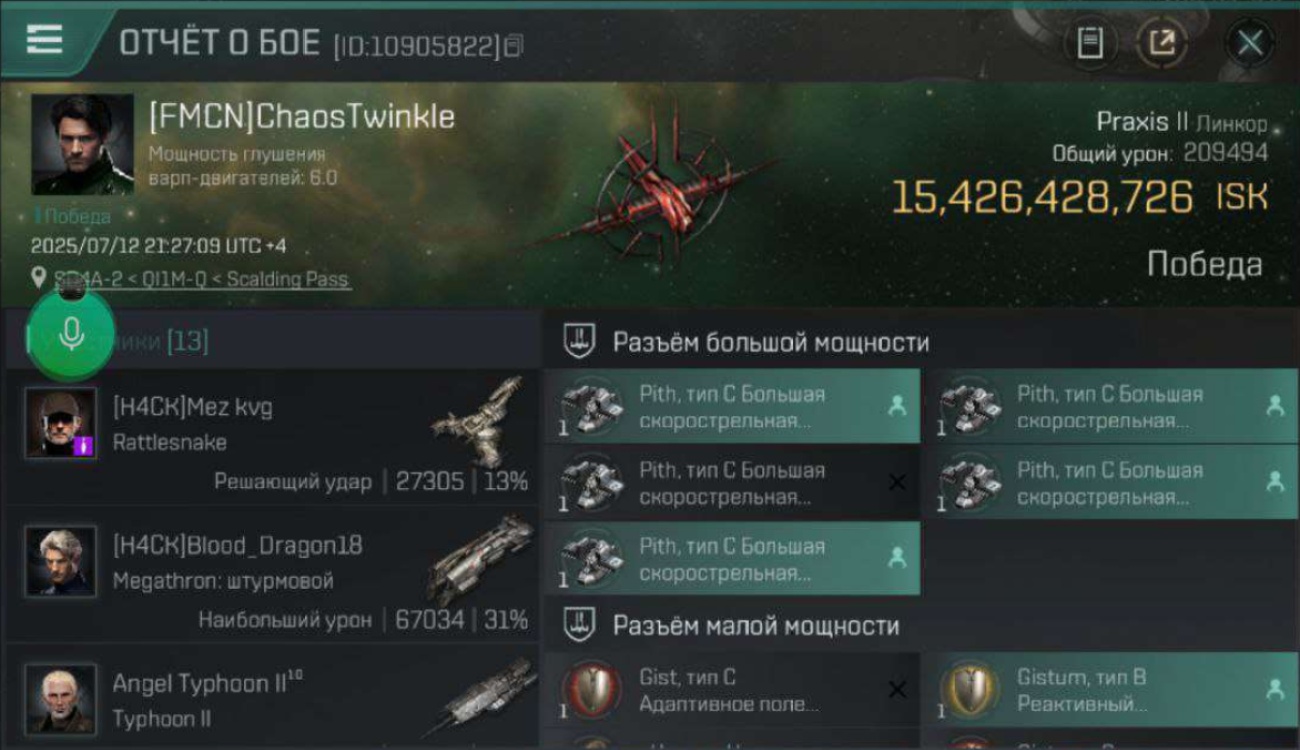Open the hamburger menu
This screenshot has width=1300, height=750.
[x=43, y=39]
